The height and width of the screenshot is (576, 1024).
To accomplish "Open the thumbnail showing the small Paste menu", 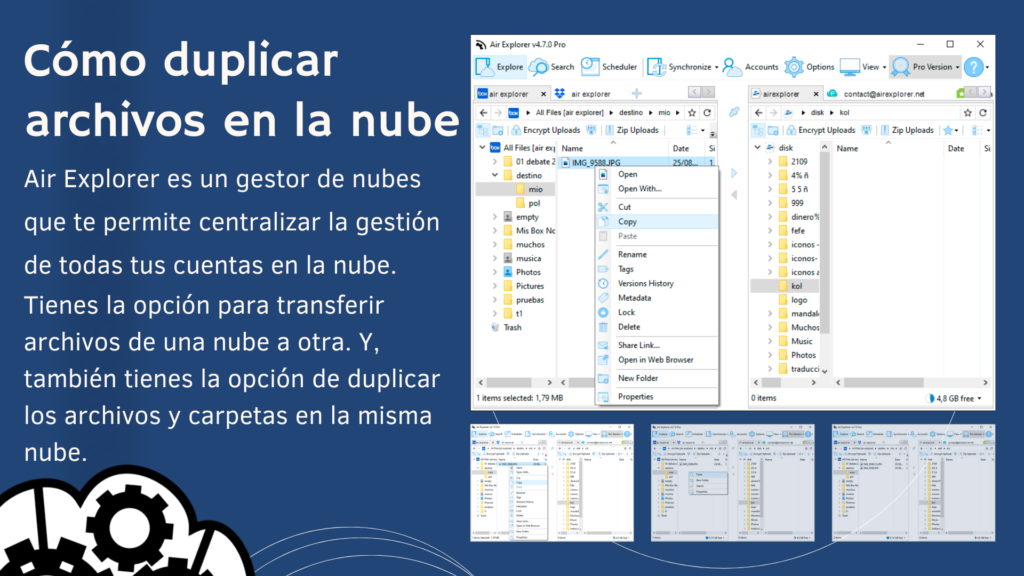I will click(x=732, y=483).
